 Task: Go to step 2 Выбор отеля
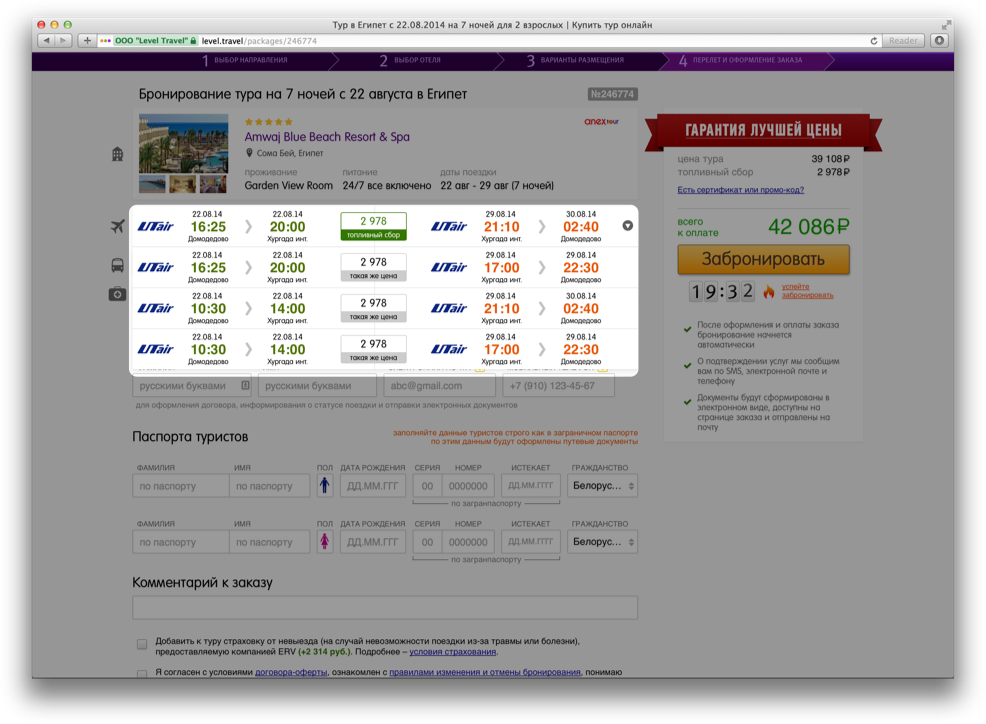(410, 60)
